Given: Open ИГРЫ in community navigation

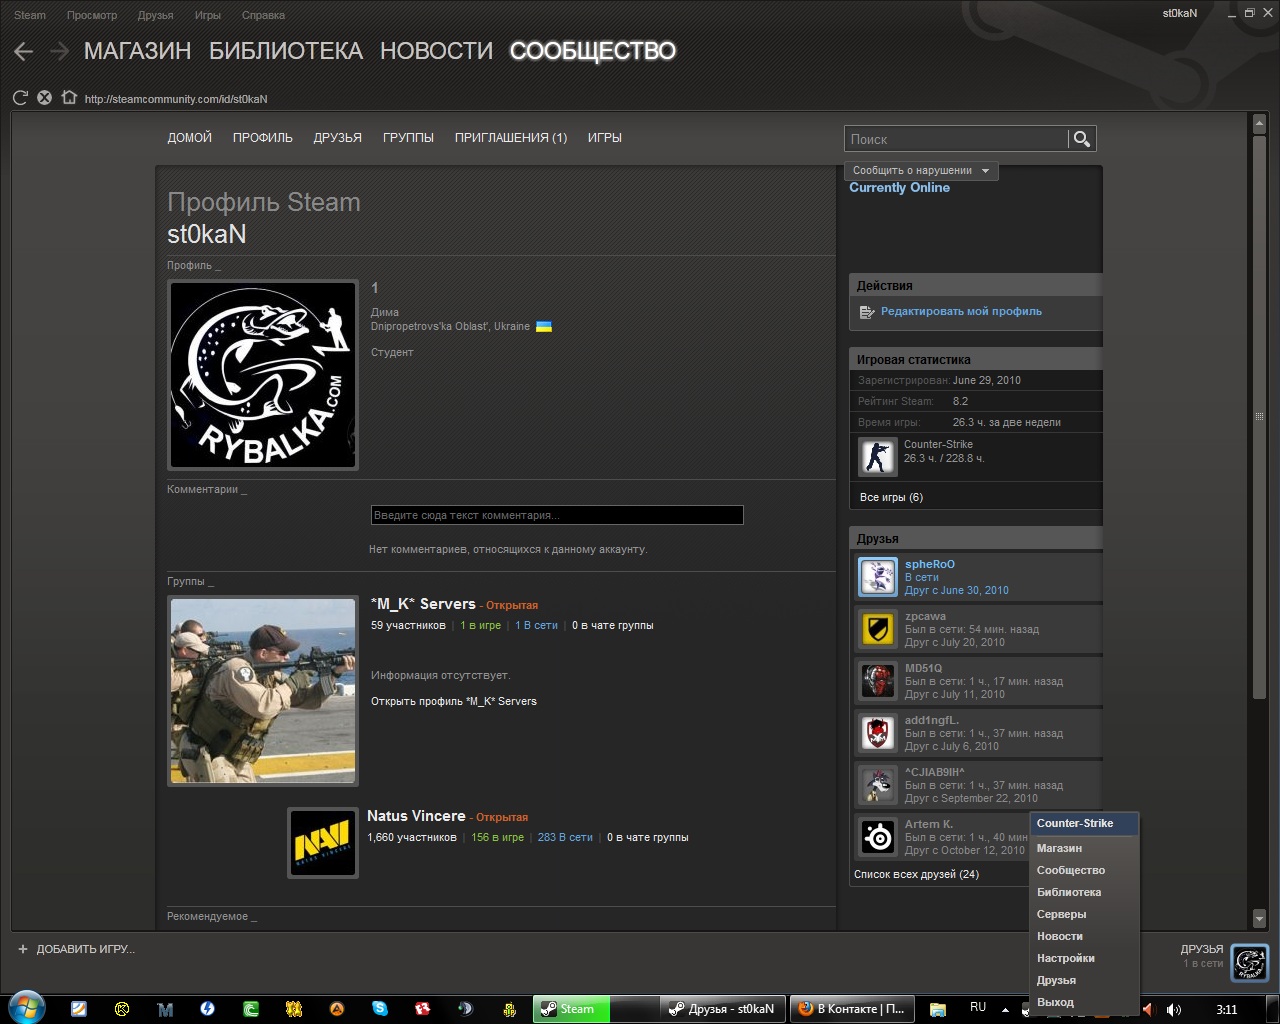Looking at the screenshot, I should coord(605,138).
